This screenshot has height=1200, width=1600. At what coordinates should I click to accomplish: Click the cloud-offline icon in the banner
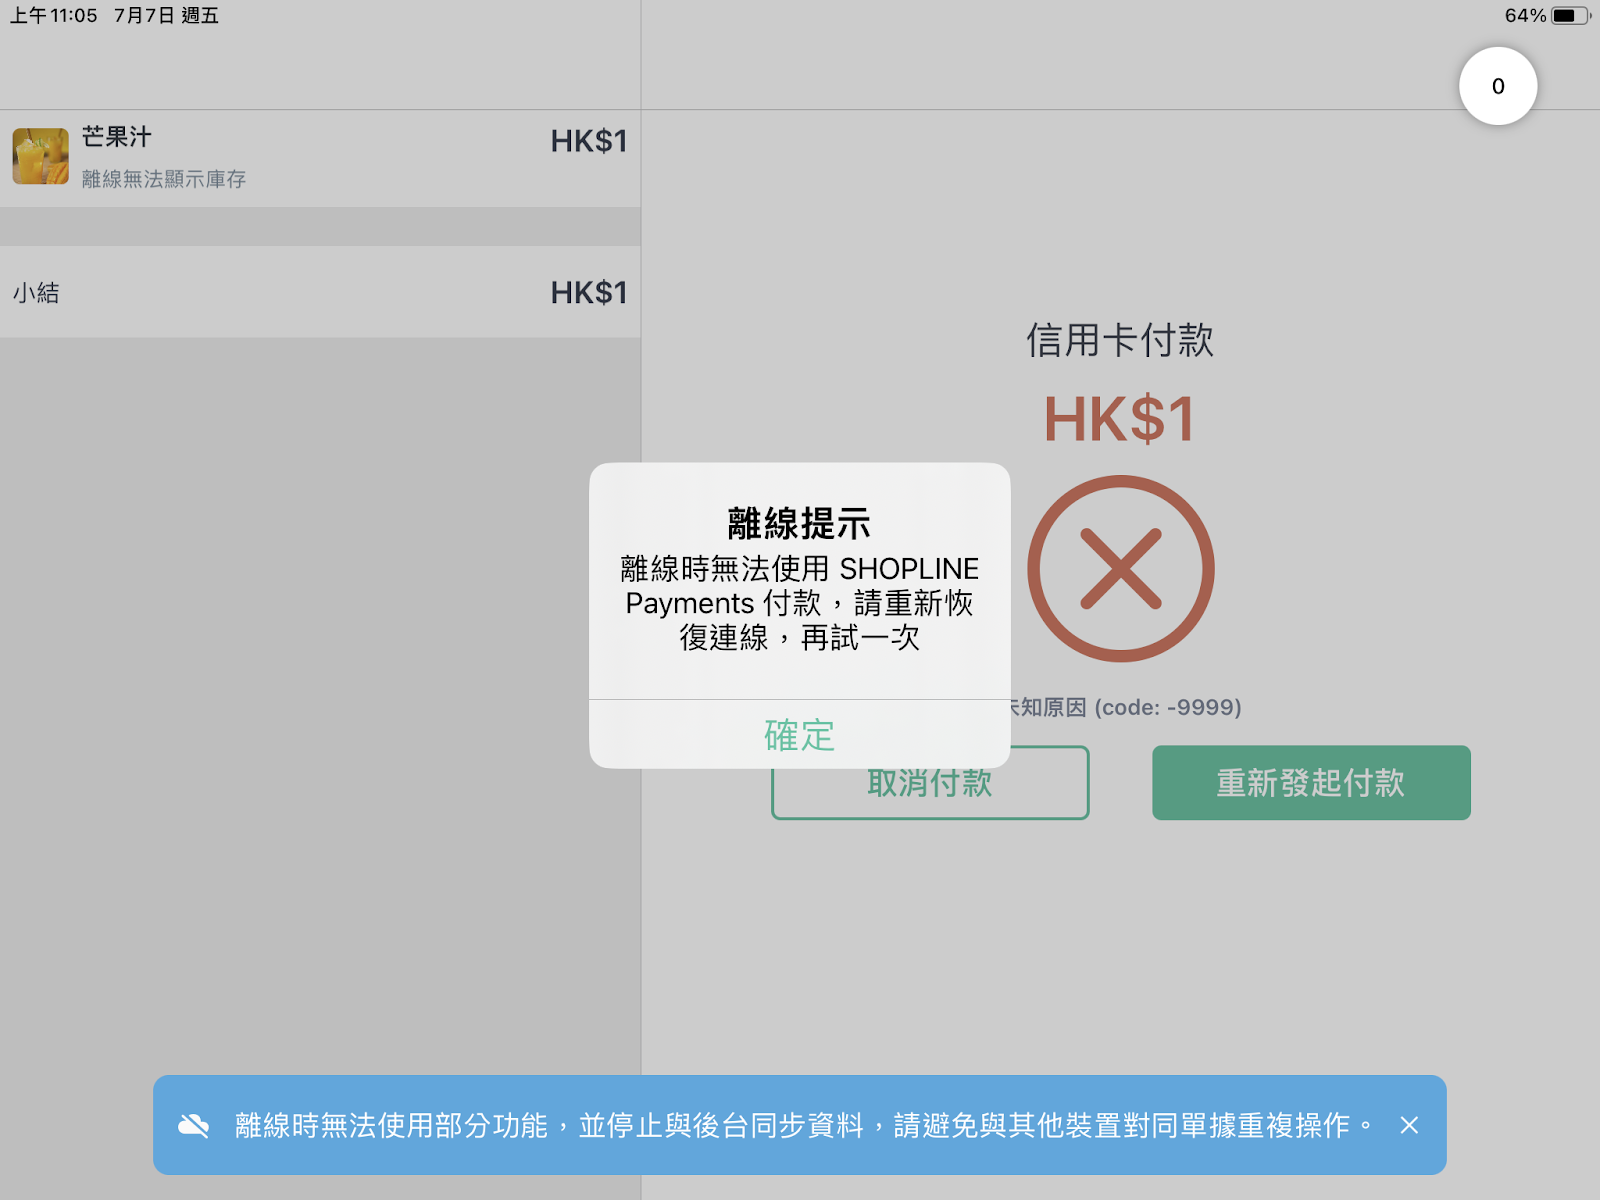[x=194, y=1126]
